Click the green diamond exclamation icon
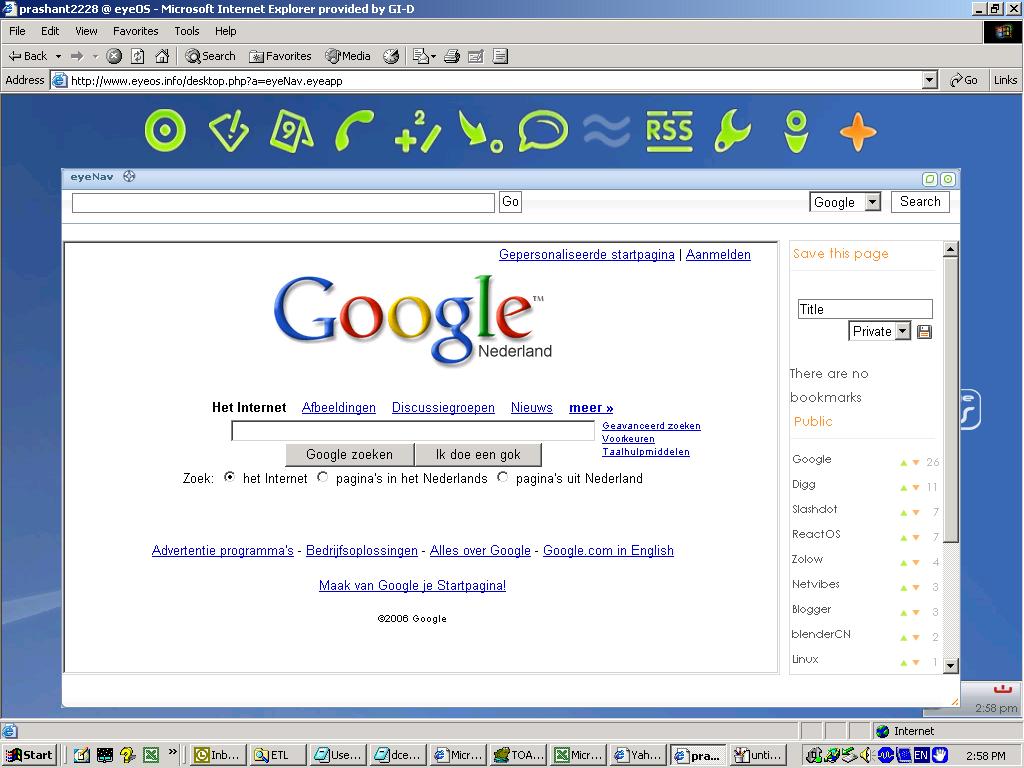The height and width of the screenshot is (768, 1024). click(229, 131)
